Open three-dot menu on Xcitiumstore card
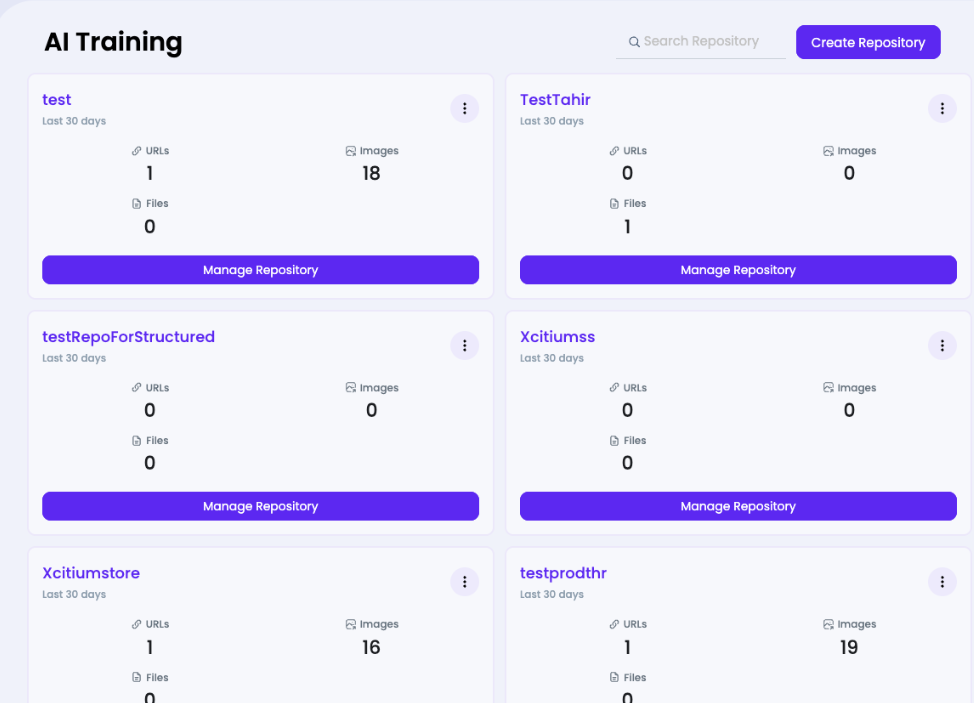Viewport: 975px width, 704px height. click(464, 582)
